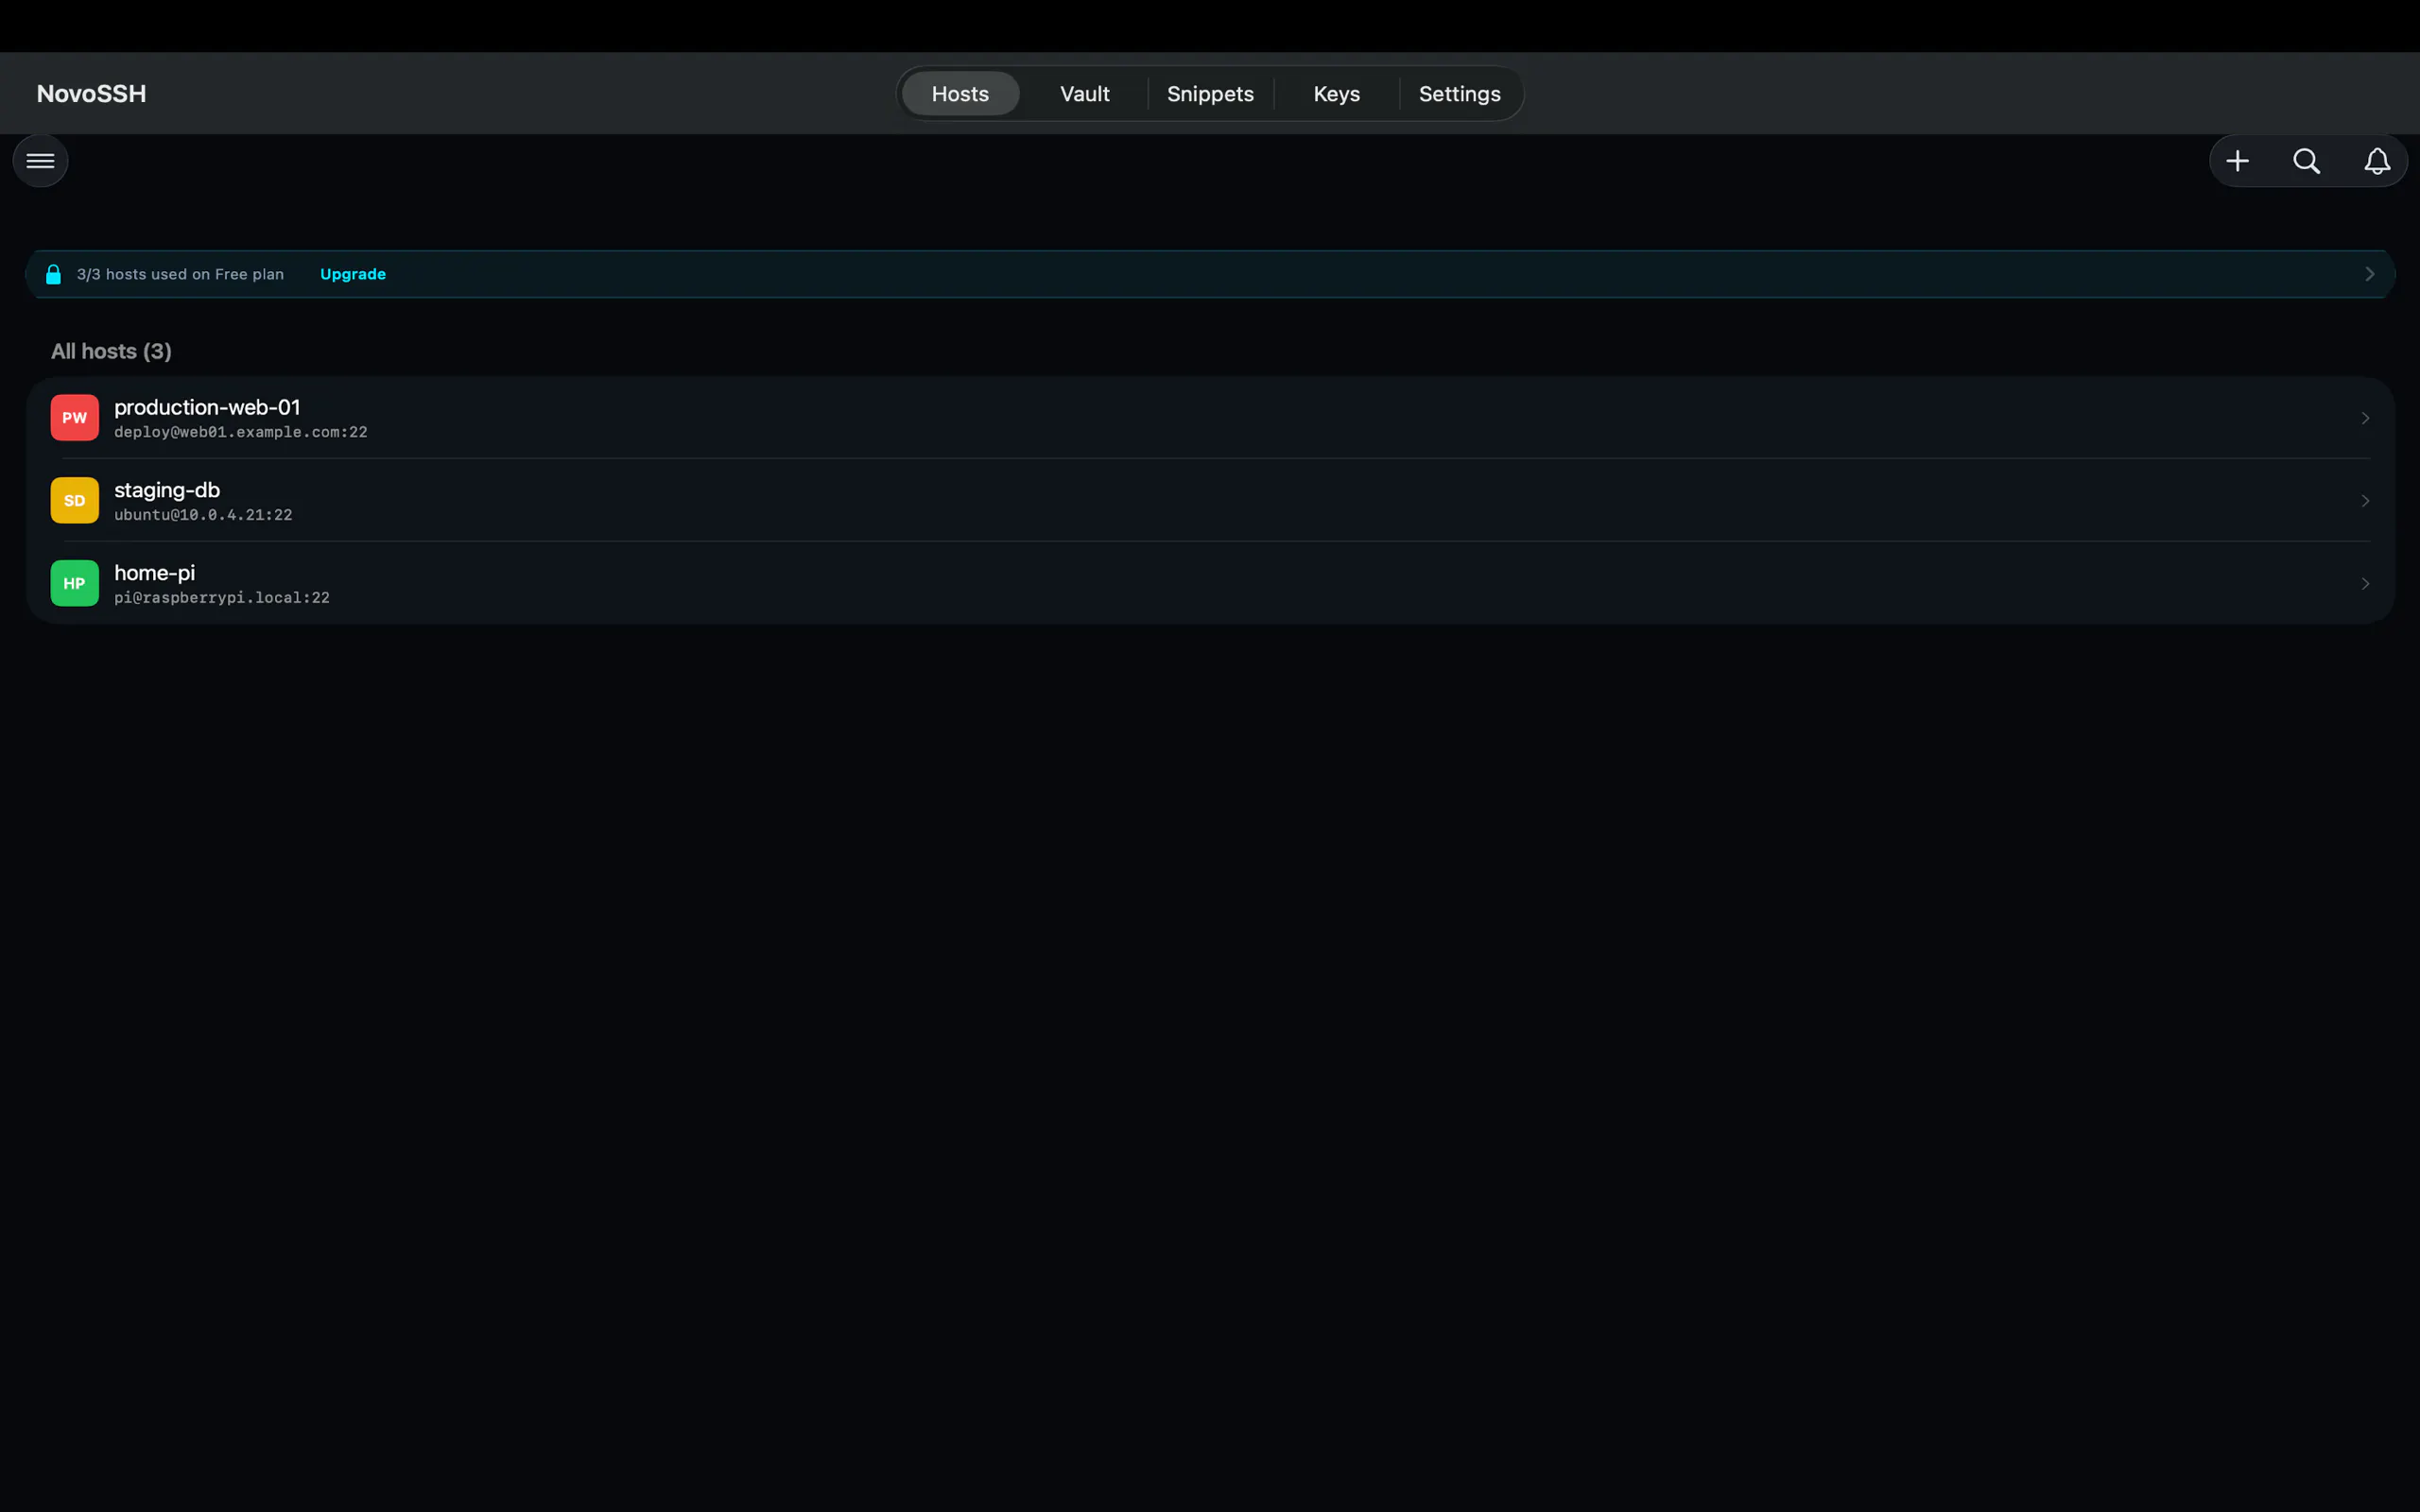
Task: Click the yellow SD host avatar
Action: [x=75, y=501]
